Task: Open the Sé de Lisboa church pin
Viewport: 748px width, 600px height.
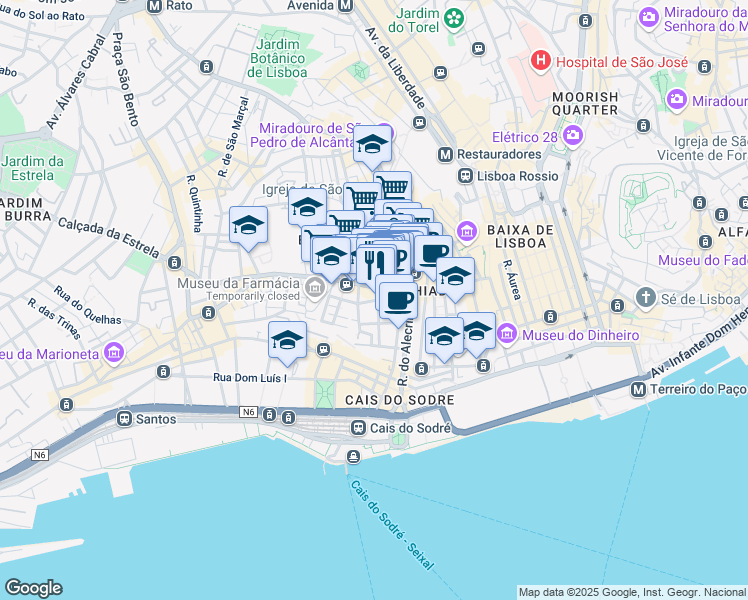Action: [646, 298]
